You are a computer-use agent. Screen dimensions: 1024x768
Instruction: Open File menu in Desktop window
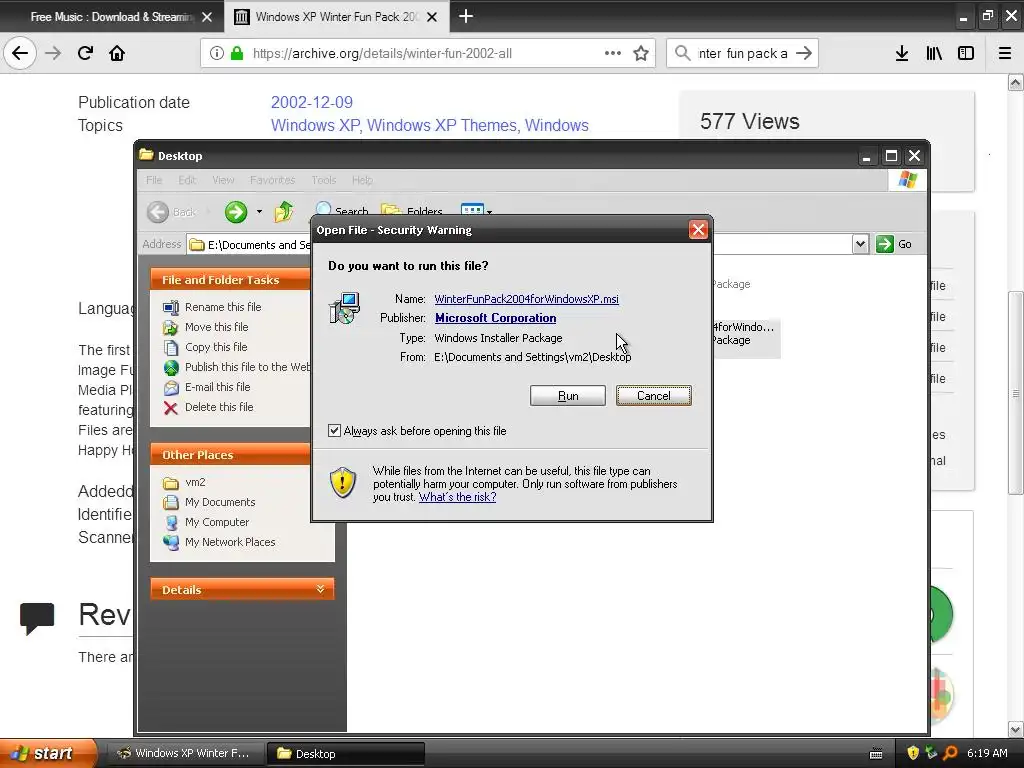tap(154, 180)
